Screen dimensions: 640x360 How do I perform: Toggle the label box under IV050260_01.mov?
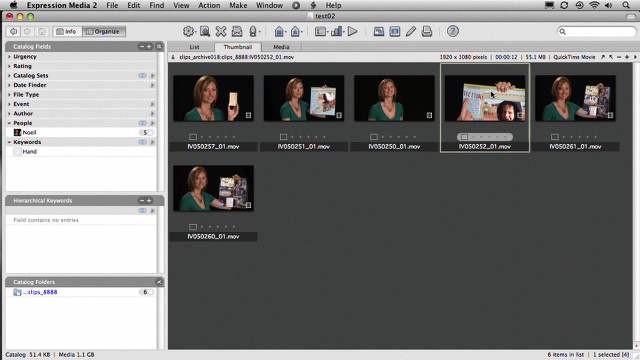point(193,227)
